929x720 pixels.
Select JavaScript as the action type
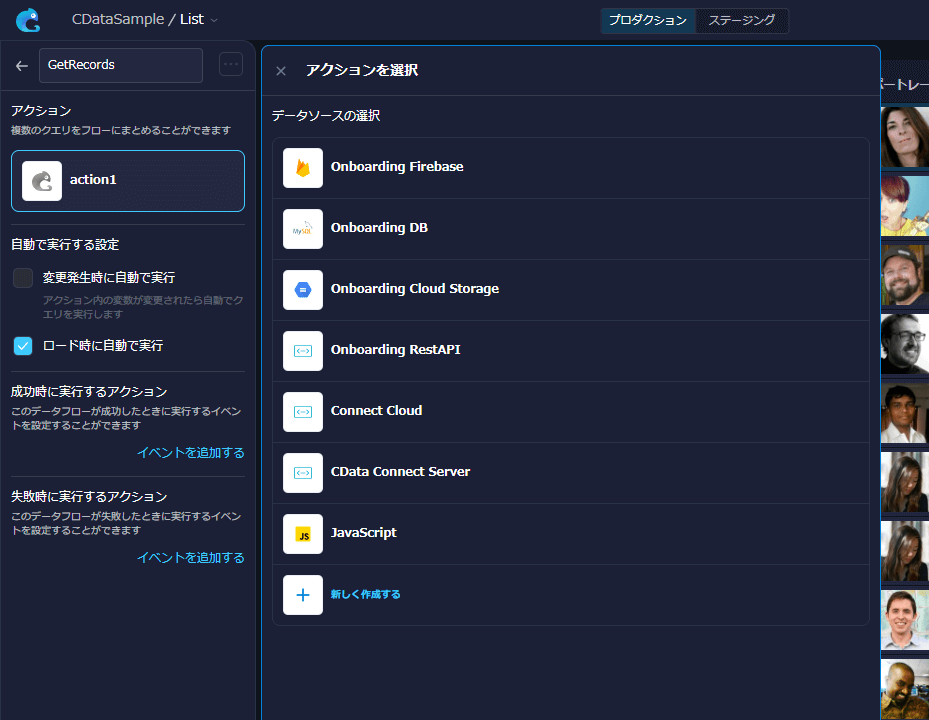(571, 534)
